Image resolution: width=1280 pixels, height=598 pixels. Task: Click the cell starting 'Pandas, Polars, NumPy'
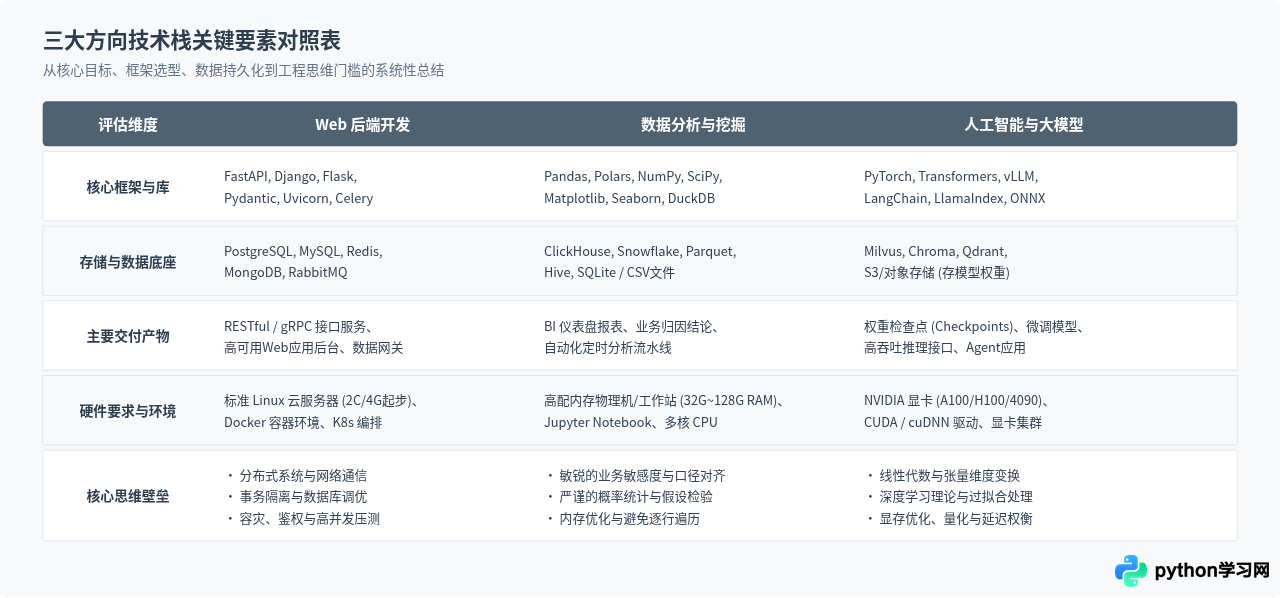tap(633, 187)
